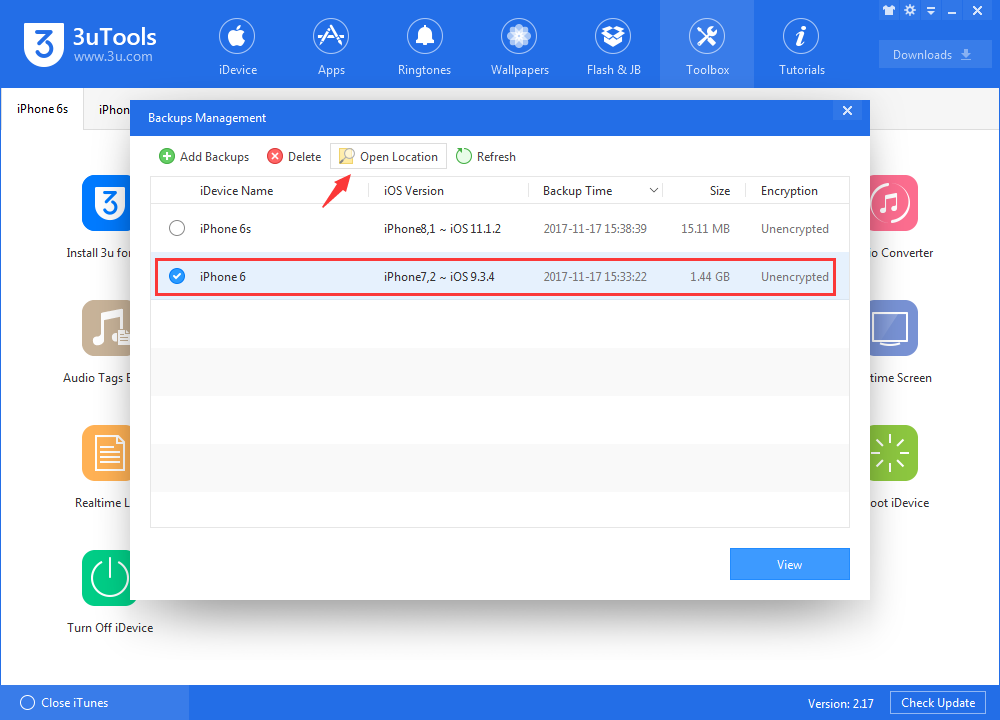
Task: Click the View button
Action: [x=790, y=564]
